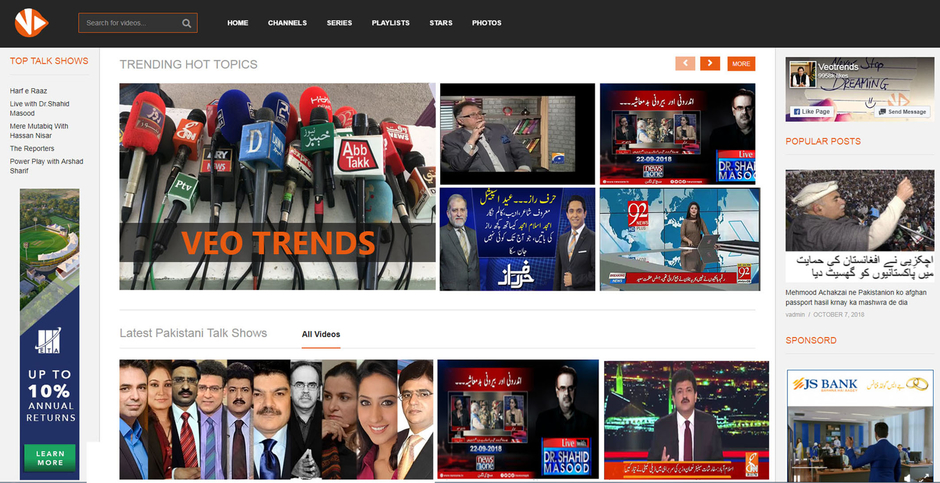Open Harf e Raaz talk show
Screen dimensions: 940x483
point(28,91)
